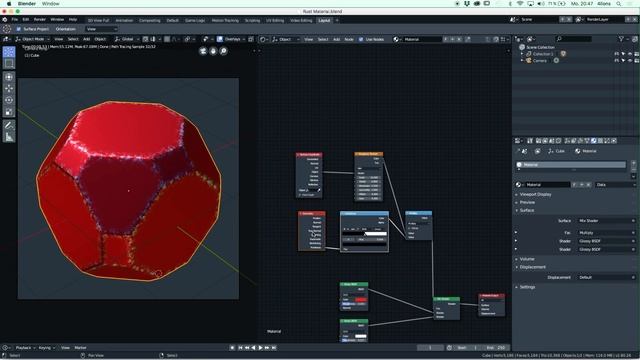Activate the Move tool in the viewport toolbar
Image resolution: width=640 pixels, height=360 pixels.
click(x=9, y=89)
